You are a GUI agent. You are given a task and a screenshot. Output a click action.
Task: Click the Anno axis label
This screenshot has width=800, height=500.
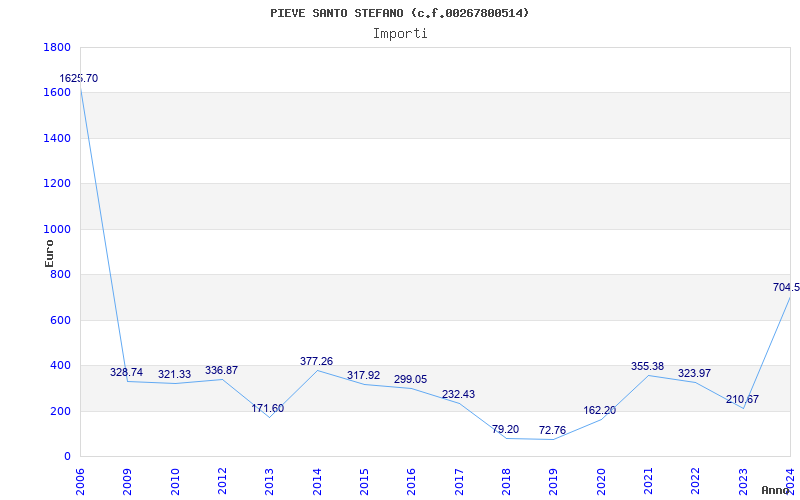775,490
